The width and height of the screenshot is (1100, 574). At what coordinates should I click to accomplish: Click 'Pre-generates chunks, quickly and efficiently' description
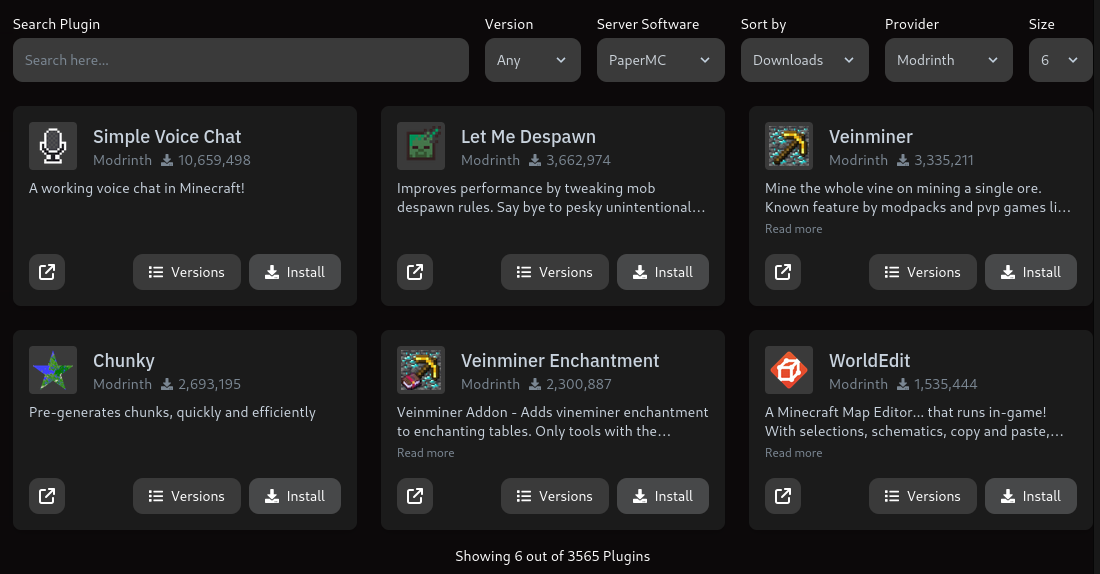tap(172, 413)
